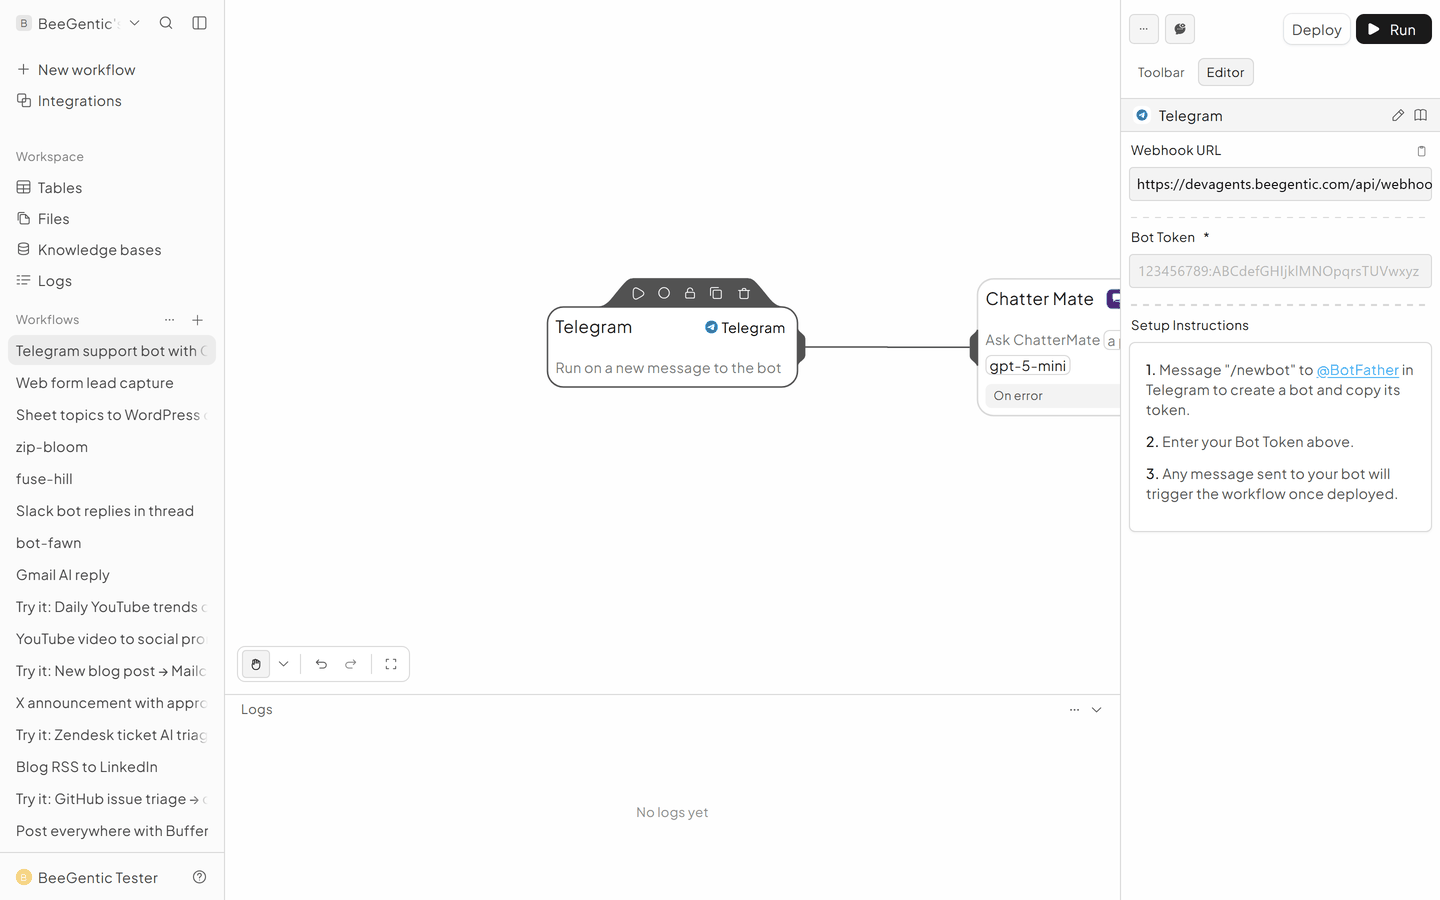Collapse the left sidebar panel

pyautogui.click(x=200, y=23)
